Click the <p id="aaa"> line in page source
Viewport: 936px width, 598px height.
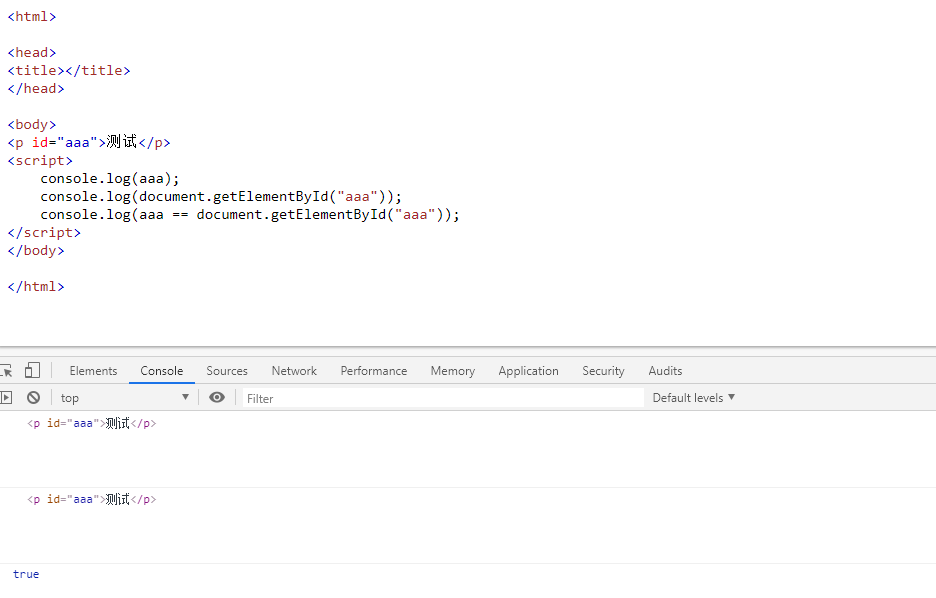click(x=89, y=142)
